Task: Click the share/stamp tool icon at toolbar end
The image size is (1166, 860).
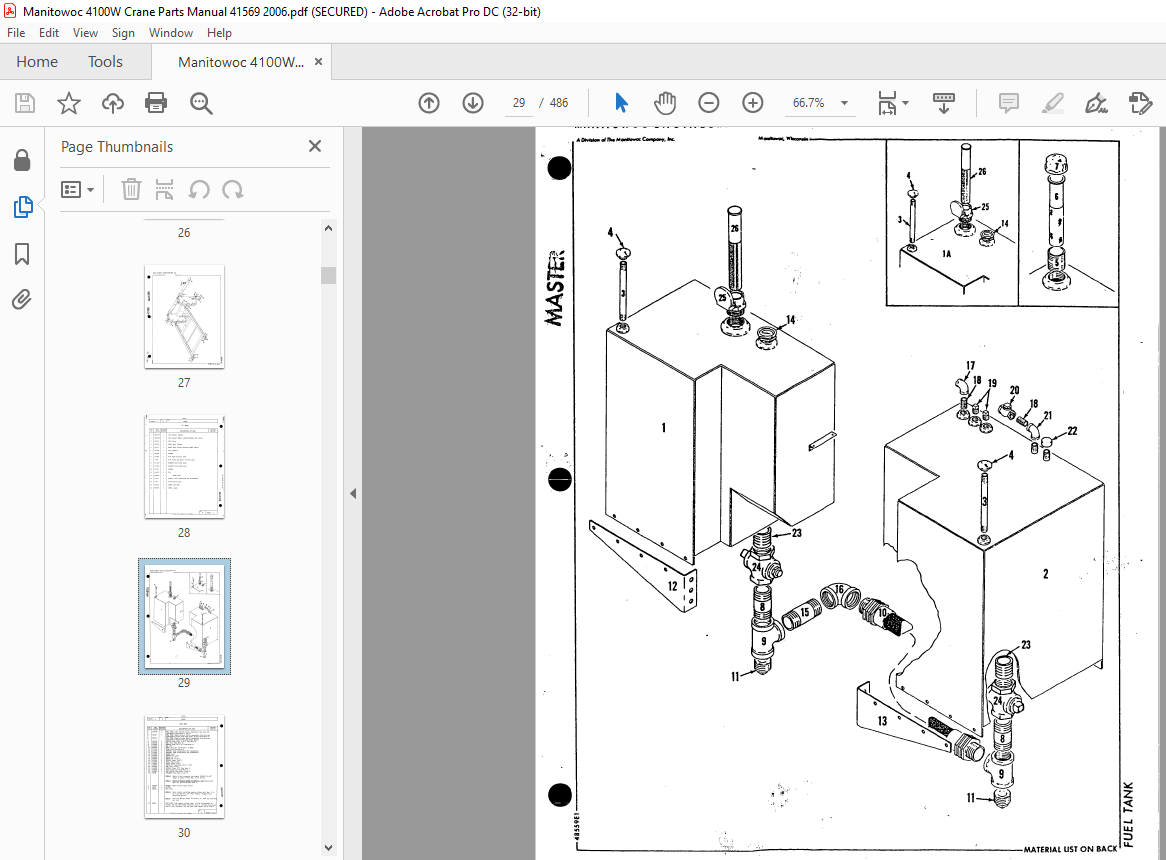Action: (1140, 103)
